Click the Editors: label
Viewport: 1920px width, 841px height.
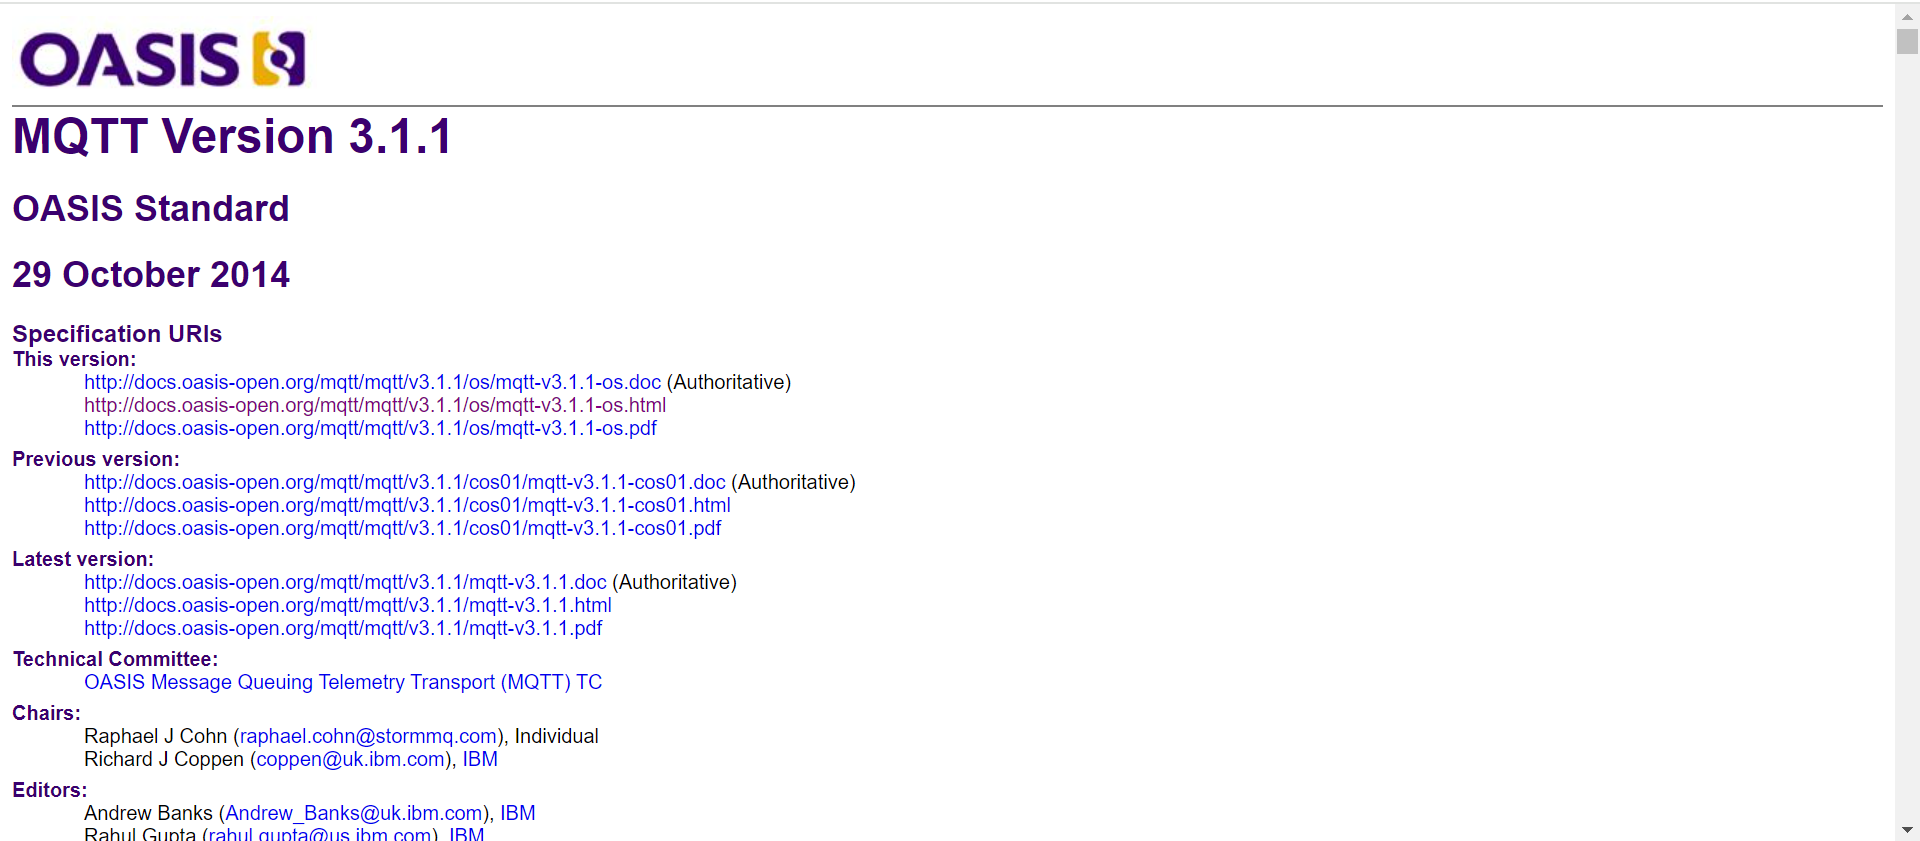50,790
